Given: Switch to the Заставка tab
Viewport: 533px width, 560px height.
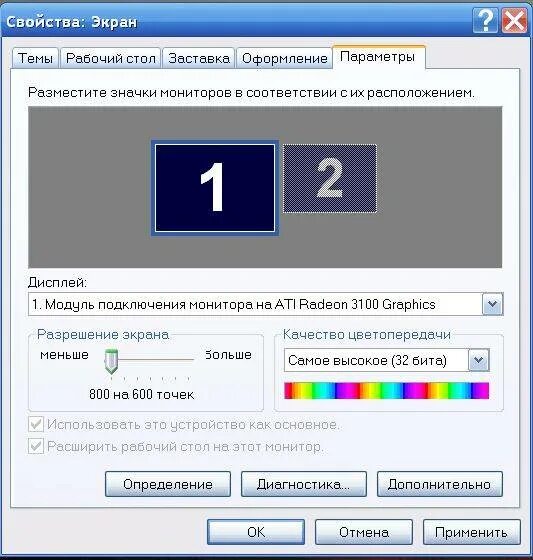Looking at the screenshot, I should point(199,58).
